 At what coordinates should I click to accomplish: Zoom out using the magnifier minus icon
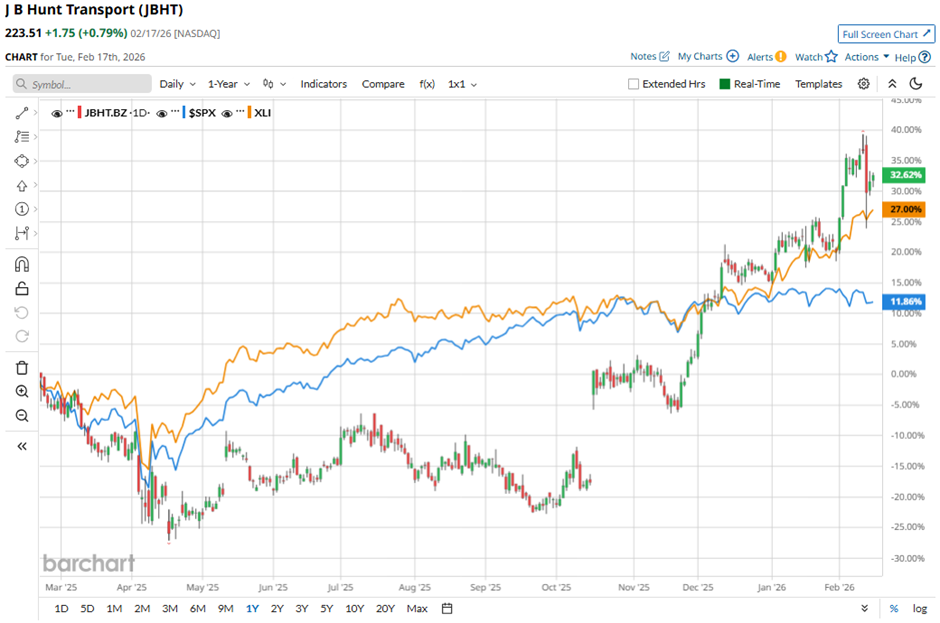click(x=22, y=415)
